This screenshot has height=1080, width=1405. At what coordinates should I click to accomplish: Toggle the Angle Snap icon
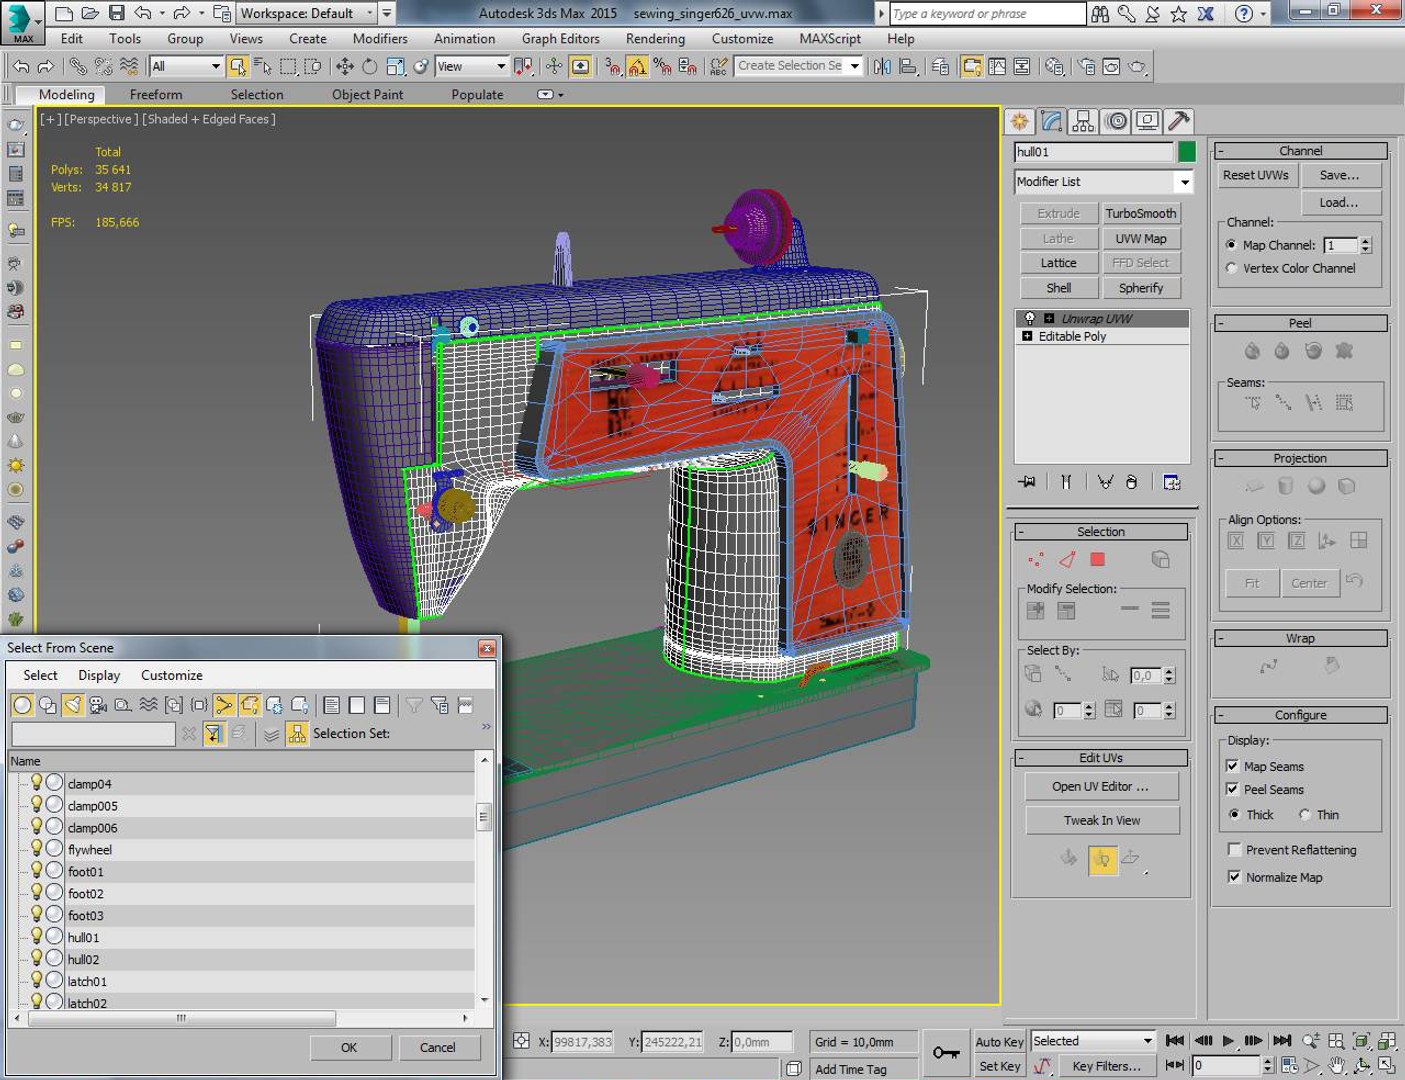pos(637,66)
